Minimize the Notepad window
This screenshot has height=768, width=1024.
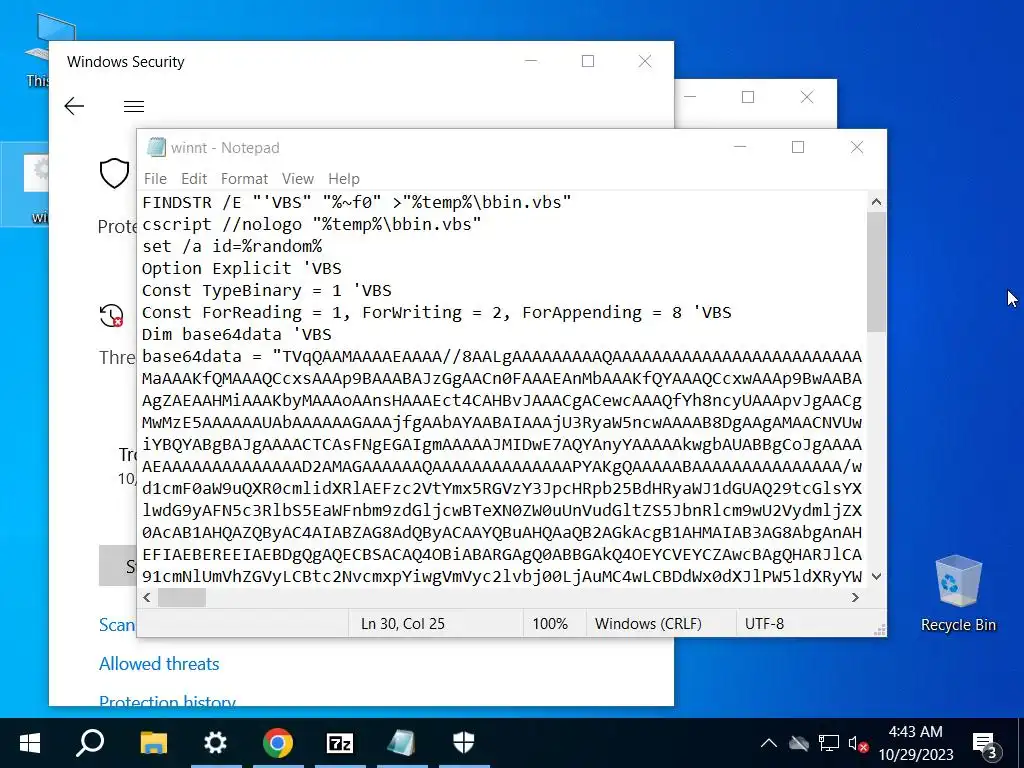pyautogui.click(x=740, y=148)
